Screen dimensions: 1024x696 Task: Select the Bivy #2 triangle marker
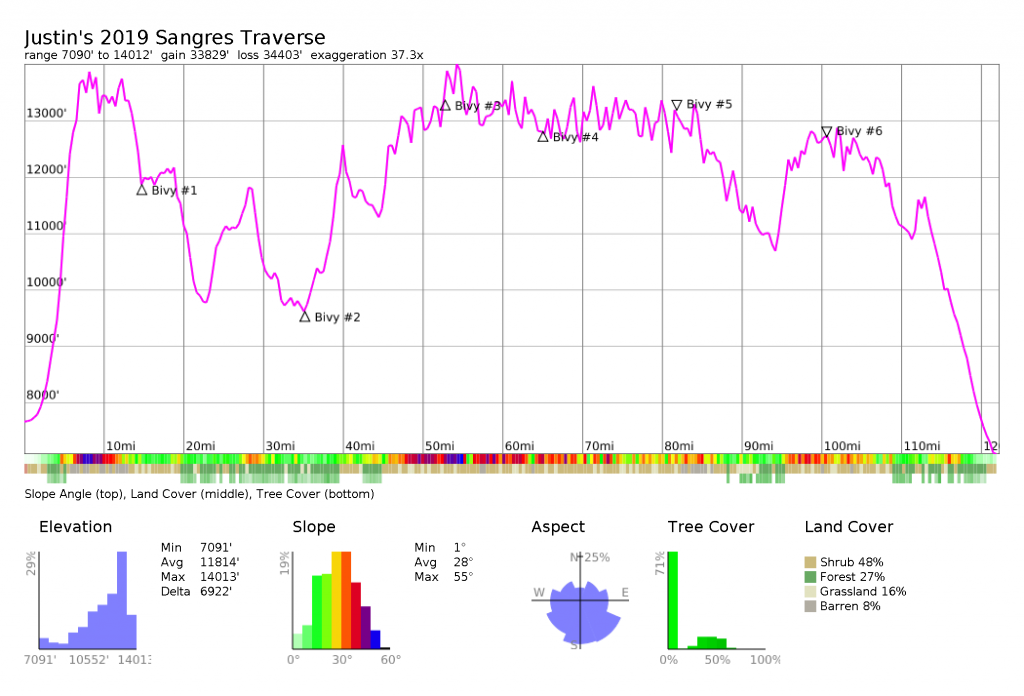[x=305, y=317]
